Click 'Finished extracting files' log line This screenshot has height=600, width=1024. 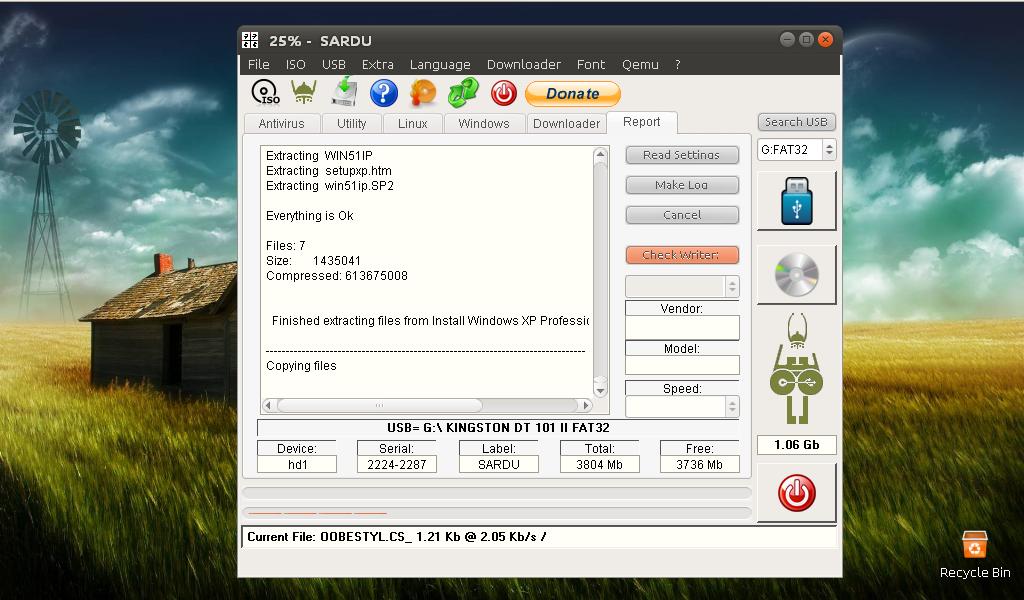point(430,321)
